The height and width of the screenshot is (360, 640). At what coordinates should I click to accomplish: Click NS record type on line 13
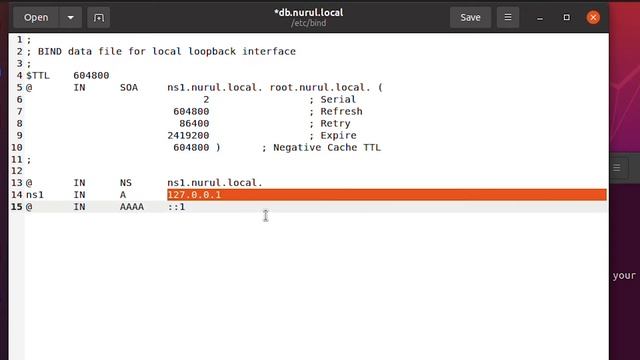(126, 183)
